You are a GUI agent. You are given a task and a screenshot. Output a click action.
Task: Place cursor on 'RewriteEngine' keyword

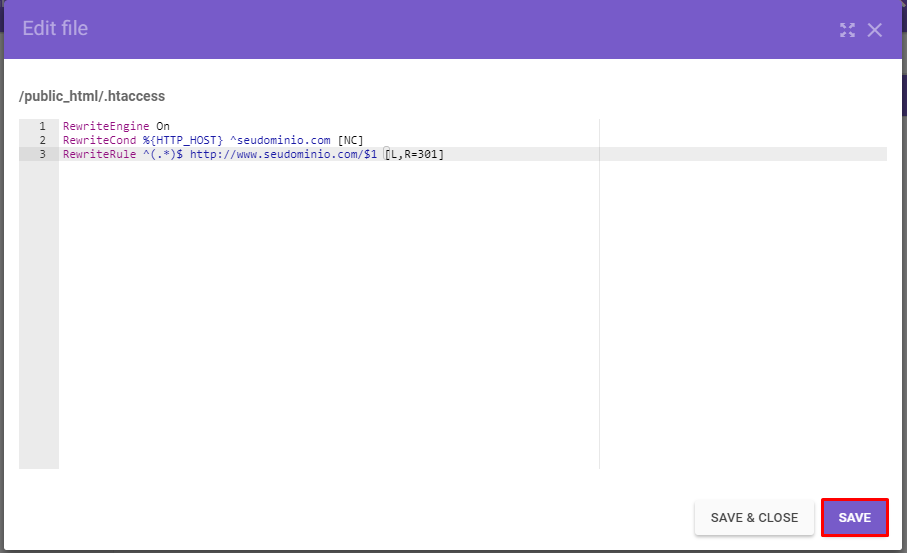[106, 126]
